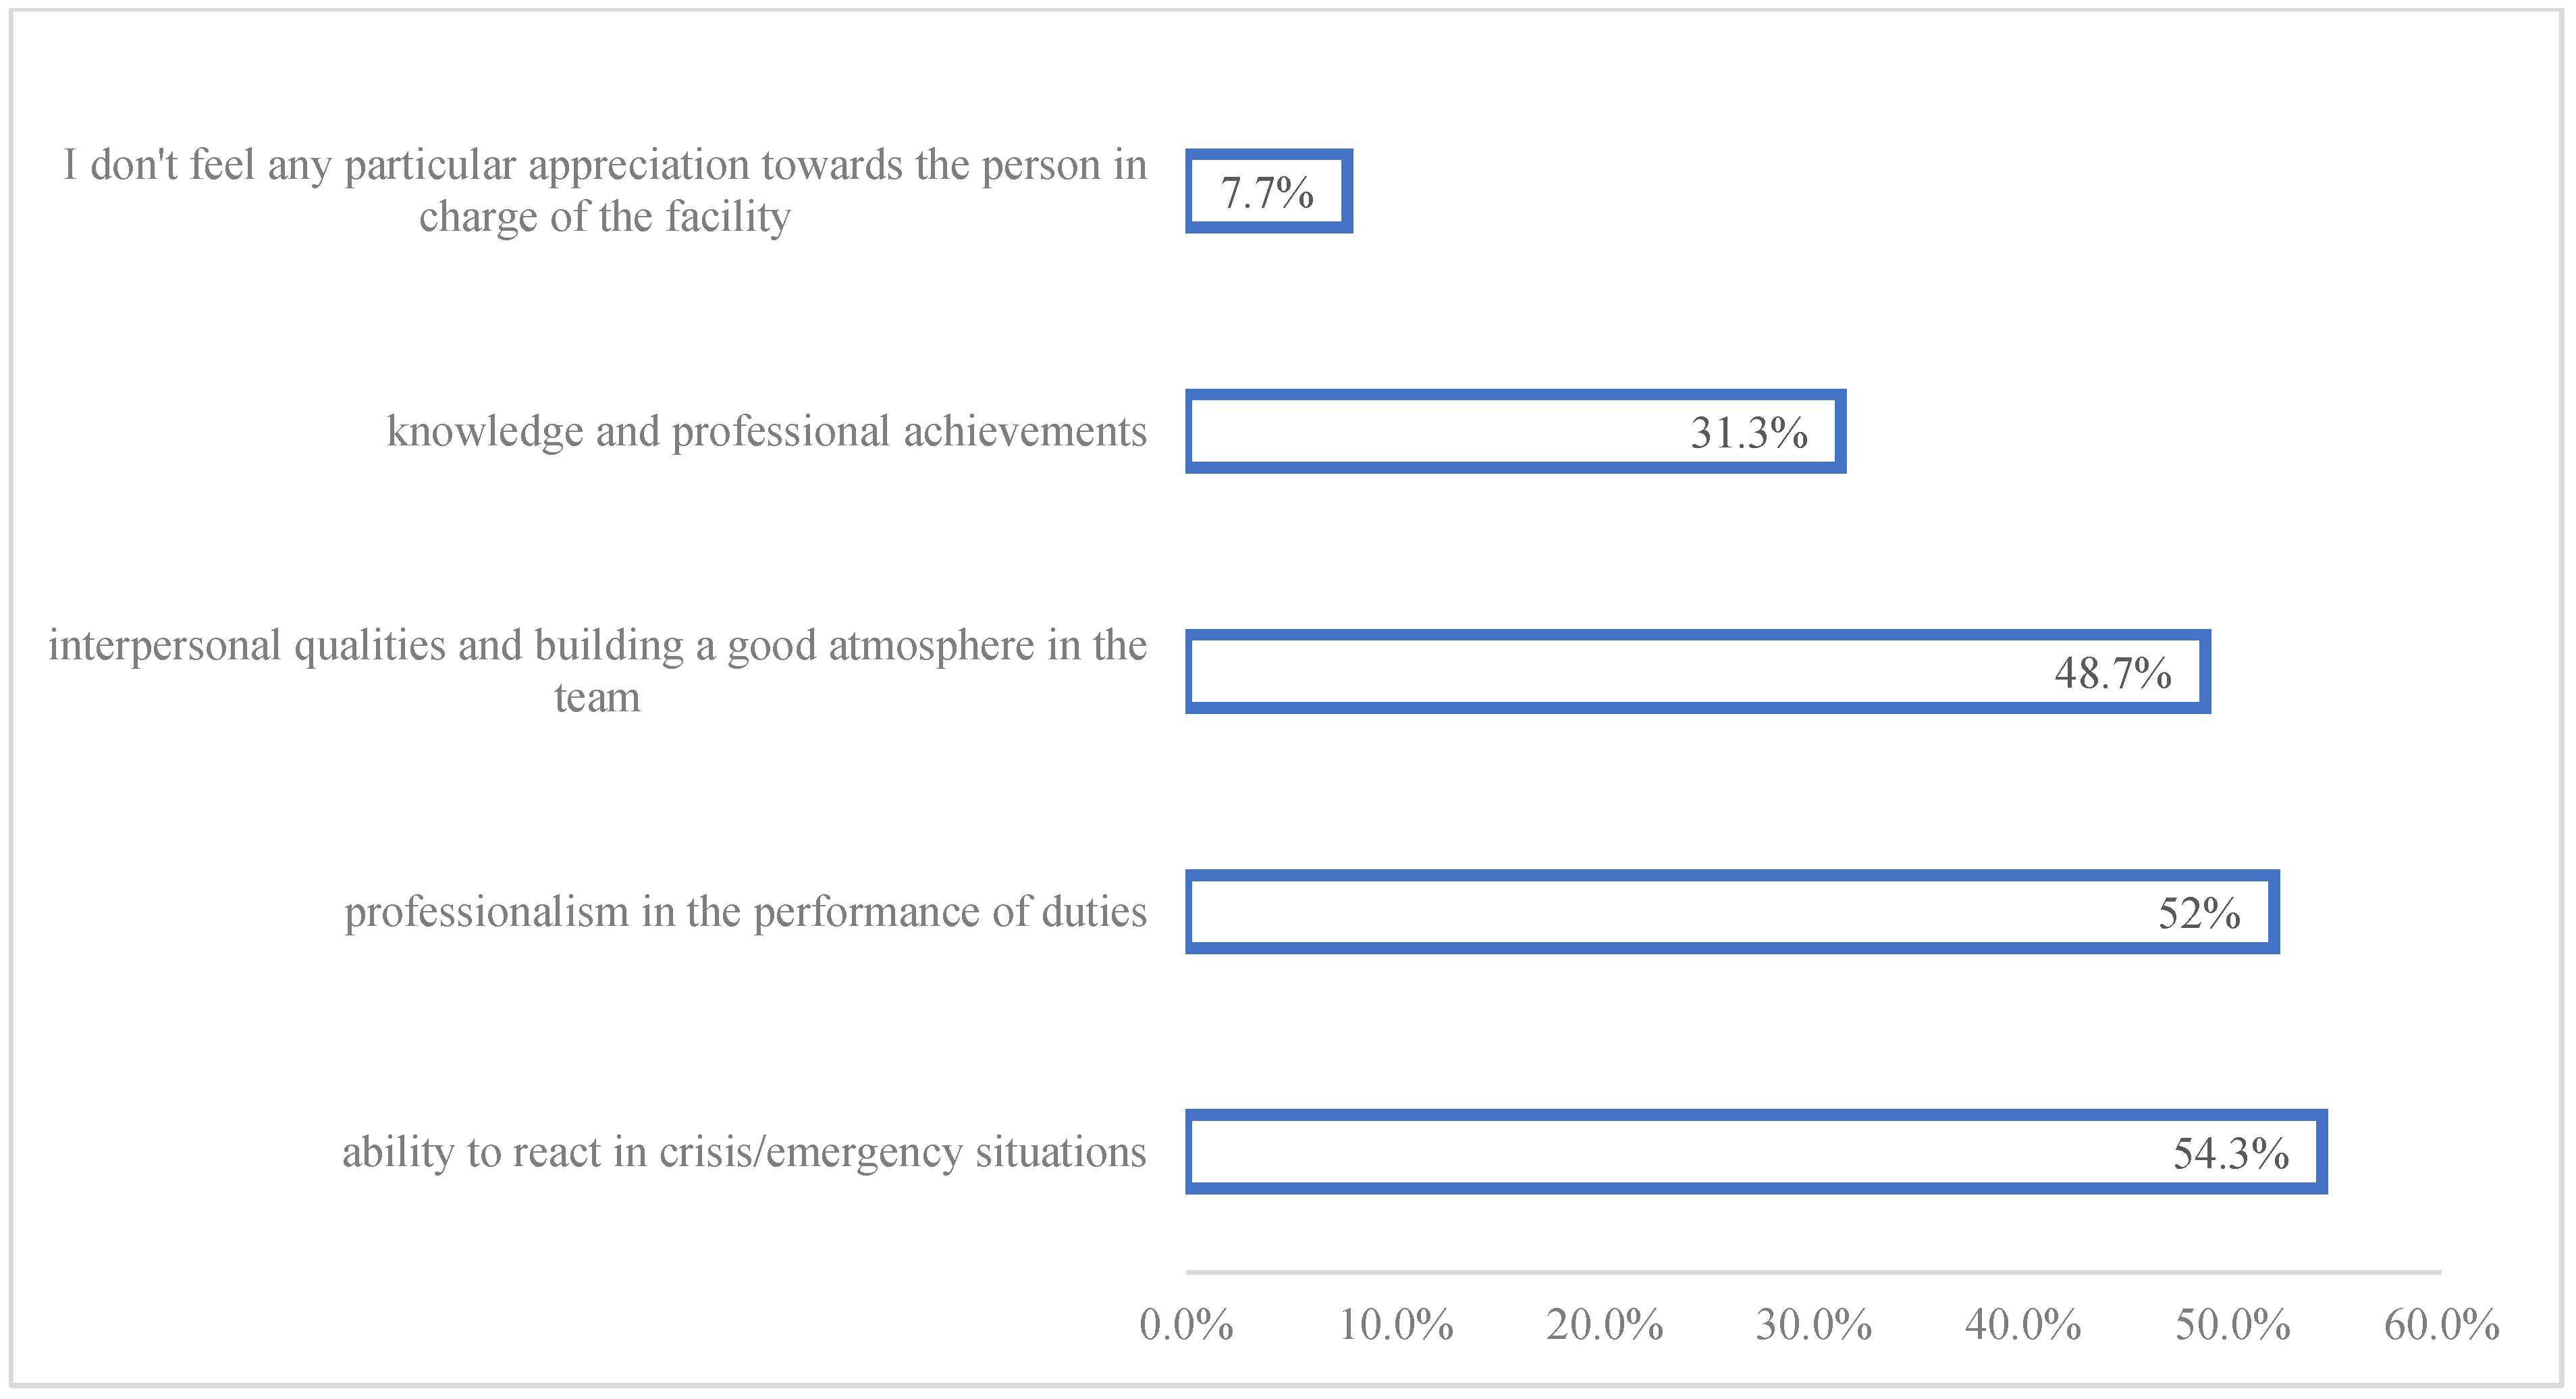Click the 20.0% axis tick label
The width and height of the screenshot is (2576, 1399).
tap(1605, 1325)
